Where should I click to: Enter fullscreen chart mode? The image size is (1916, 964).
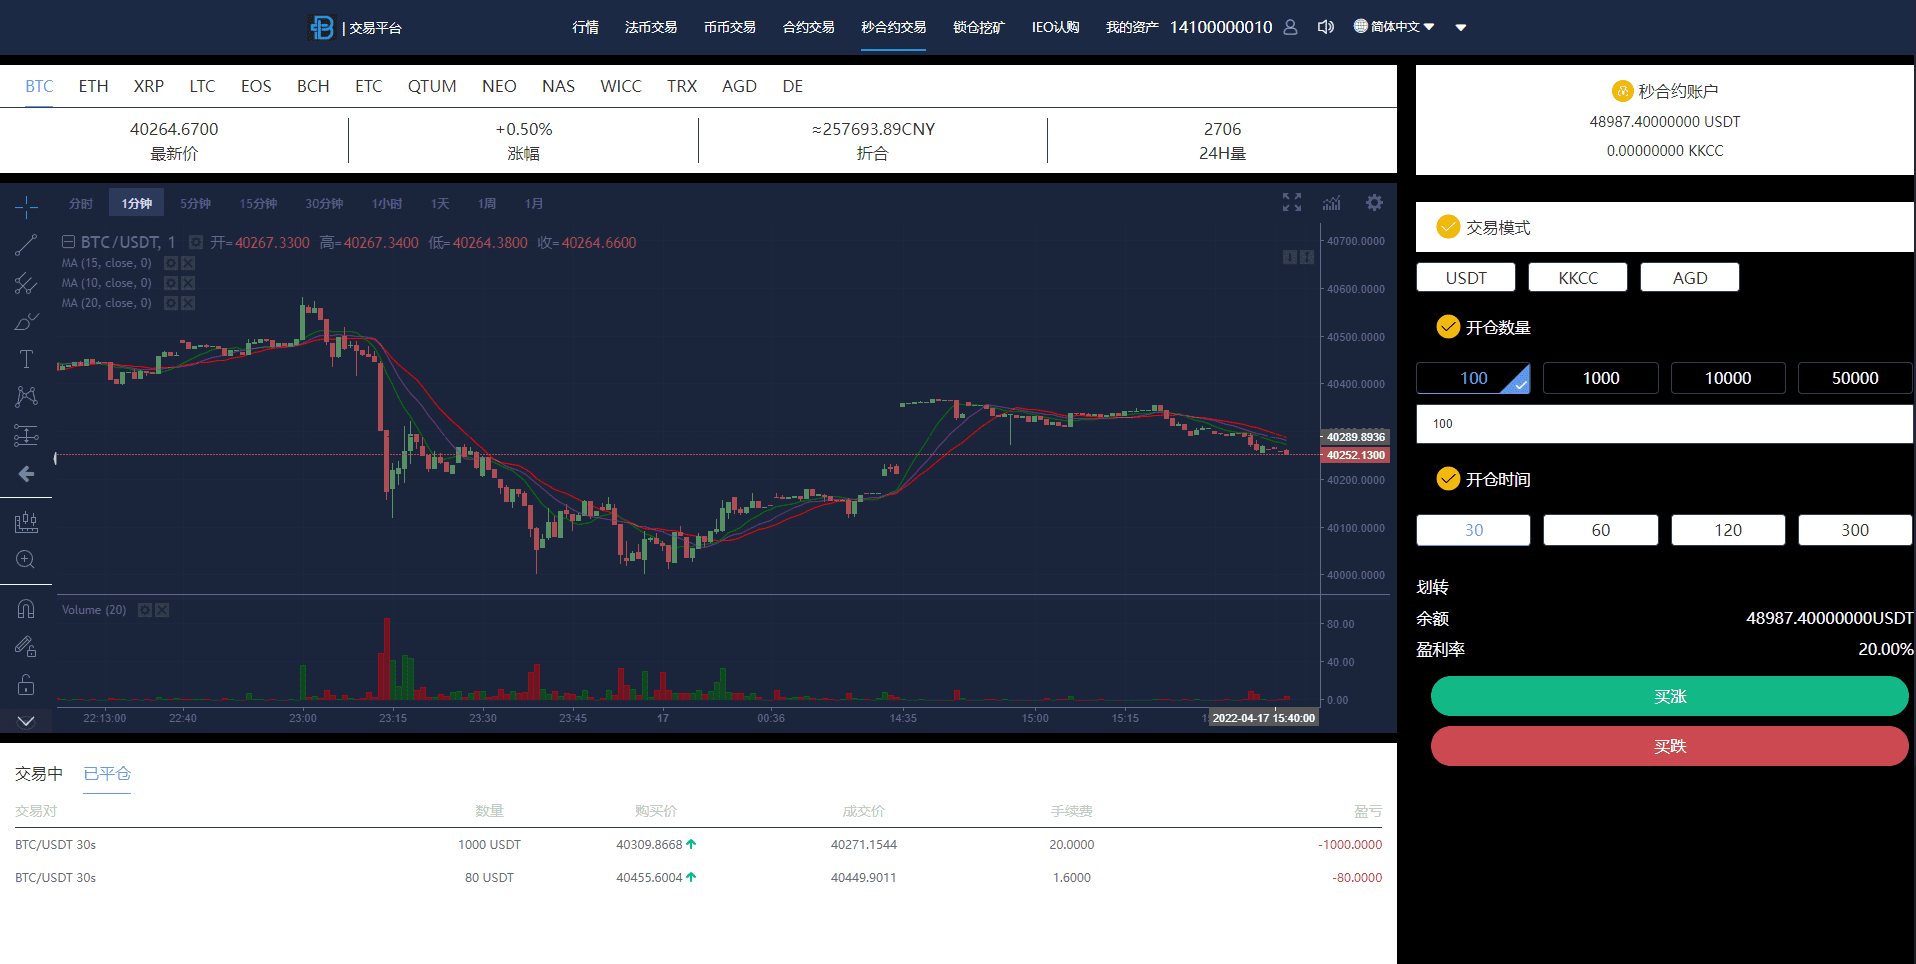(1292, 203)
